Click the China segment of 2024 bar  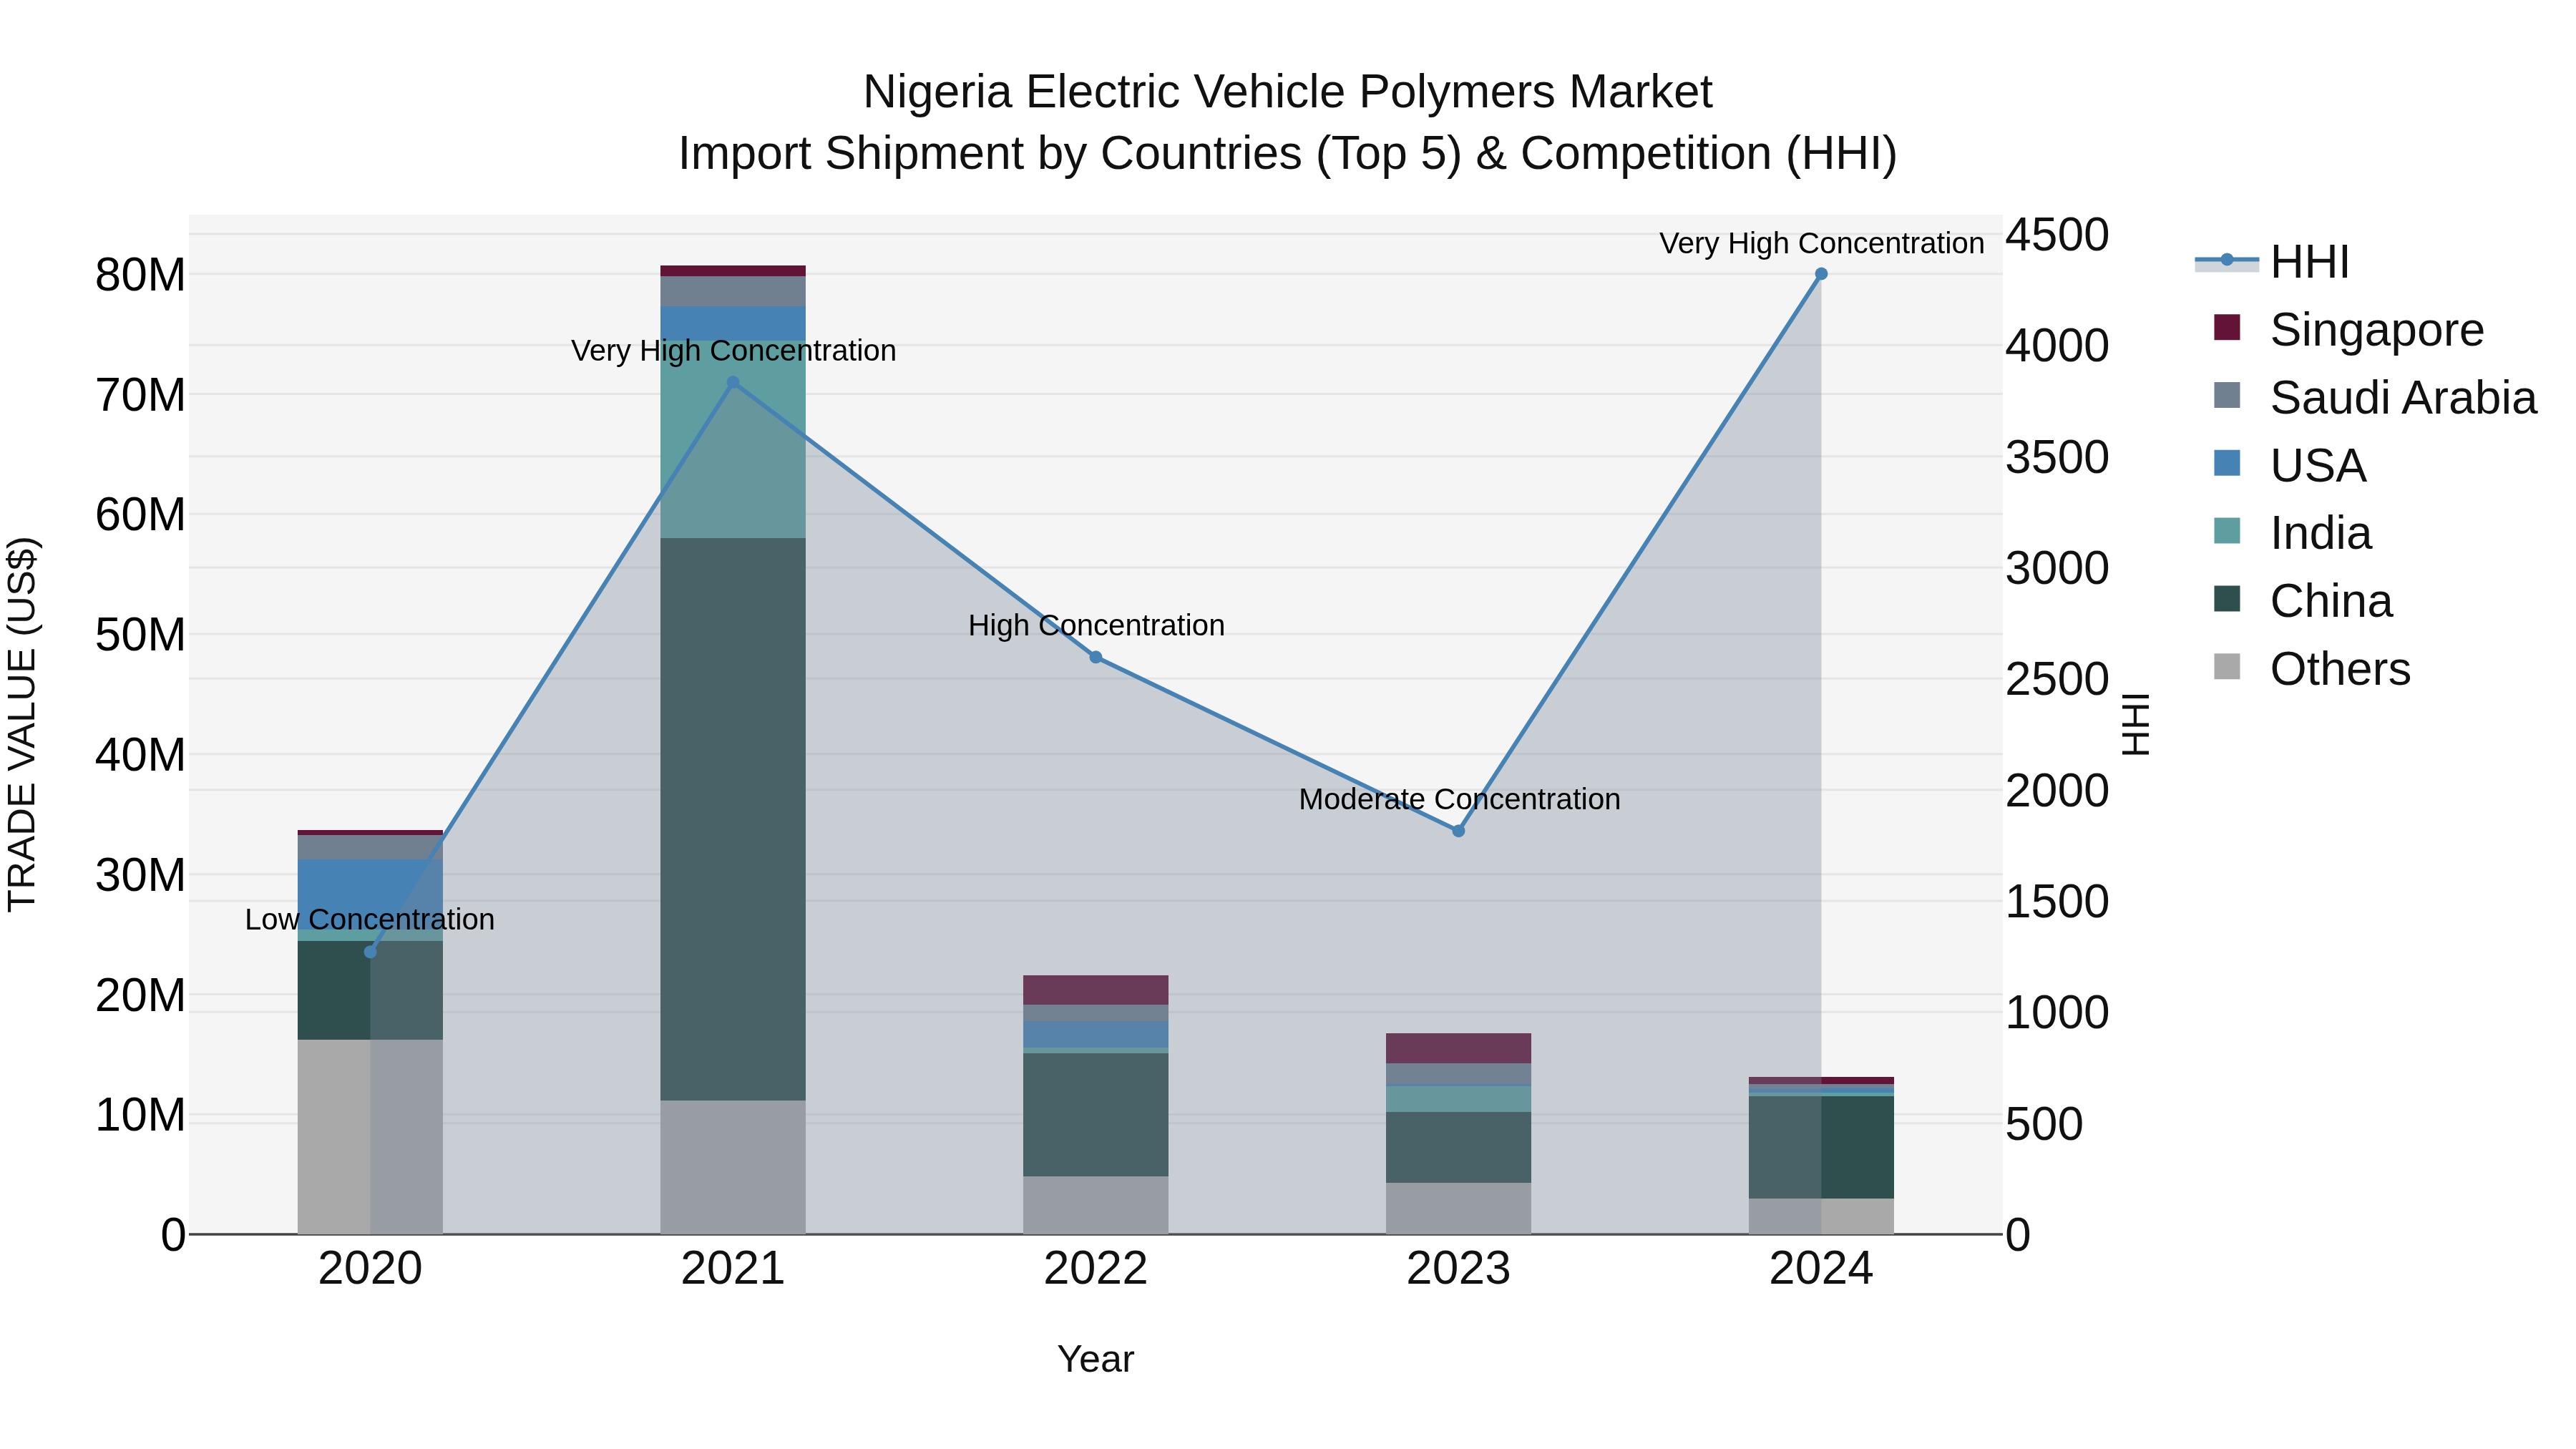tap(1821, 1147)
